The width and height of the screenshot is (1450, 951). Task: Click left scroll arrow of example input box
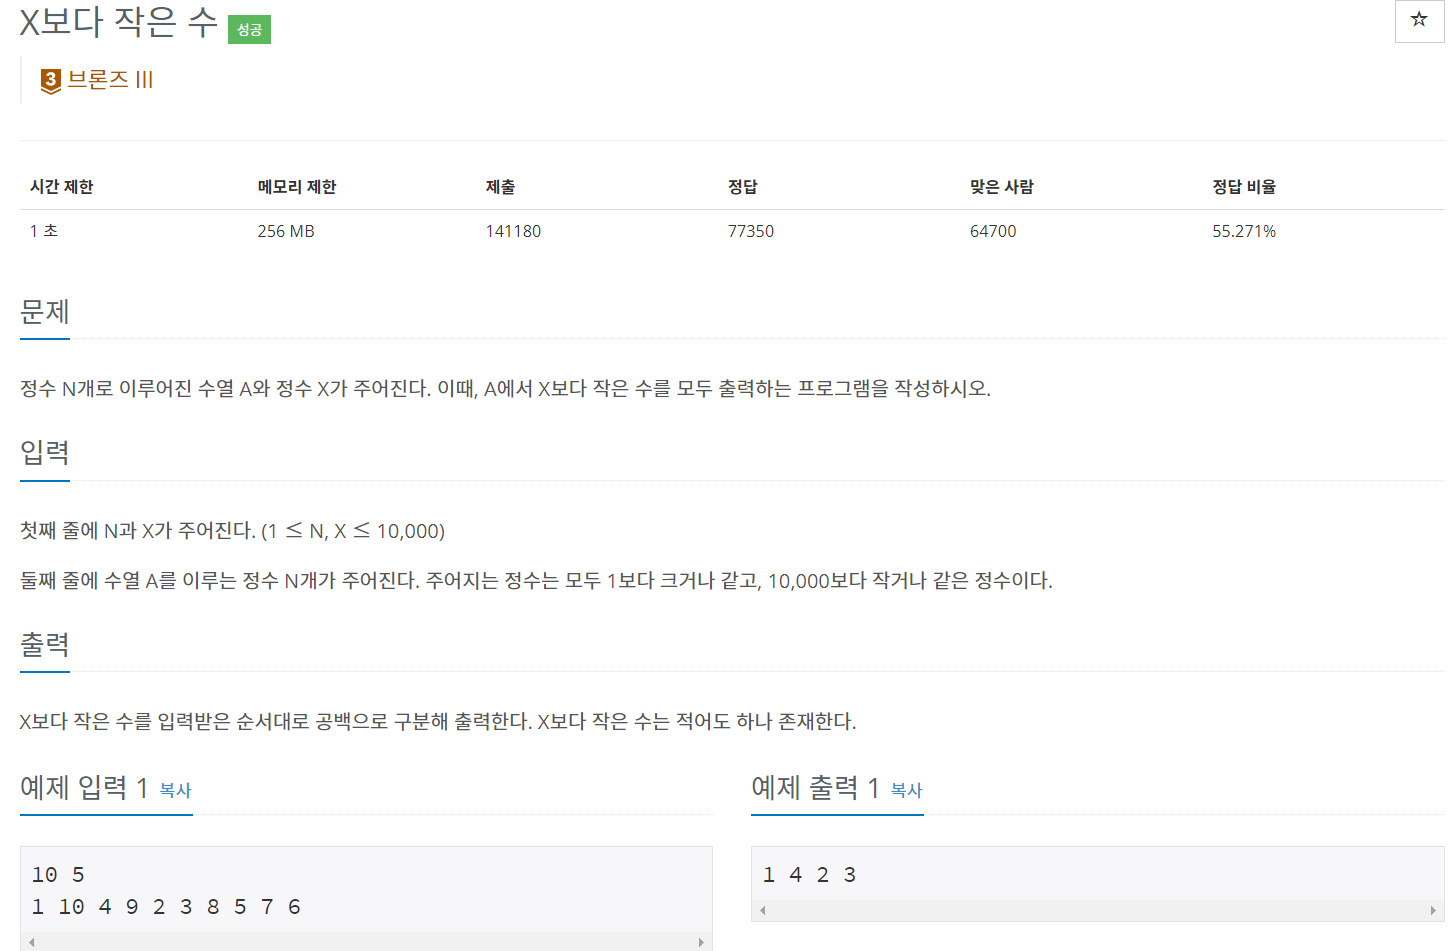[32, 942]
